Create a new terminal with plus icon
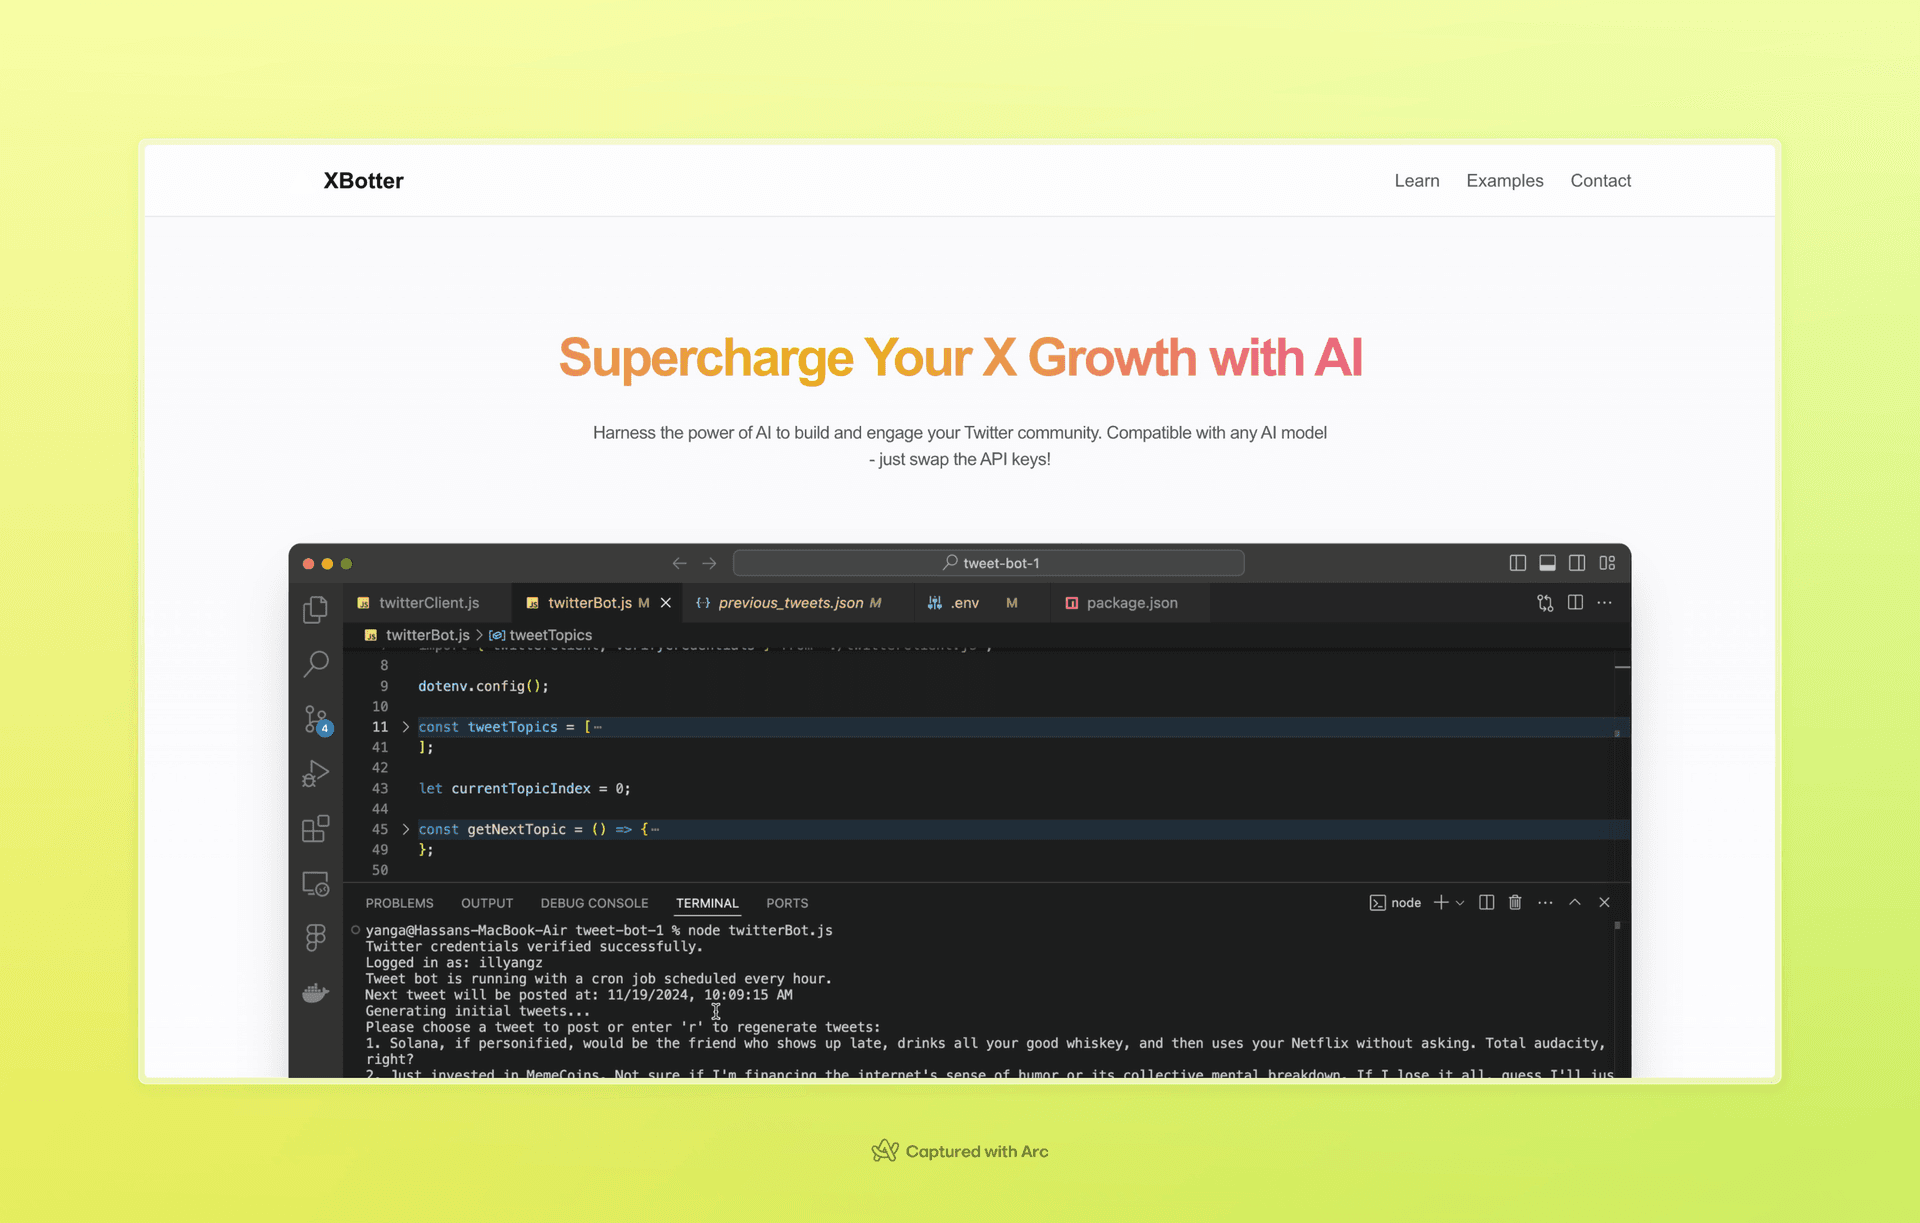 pyautogui.click(x=1441, y=902)
